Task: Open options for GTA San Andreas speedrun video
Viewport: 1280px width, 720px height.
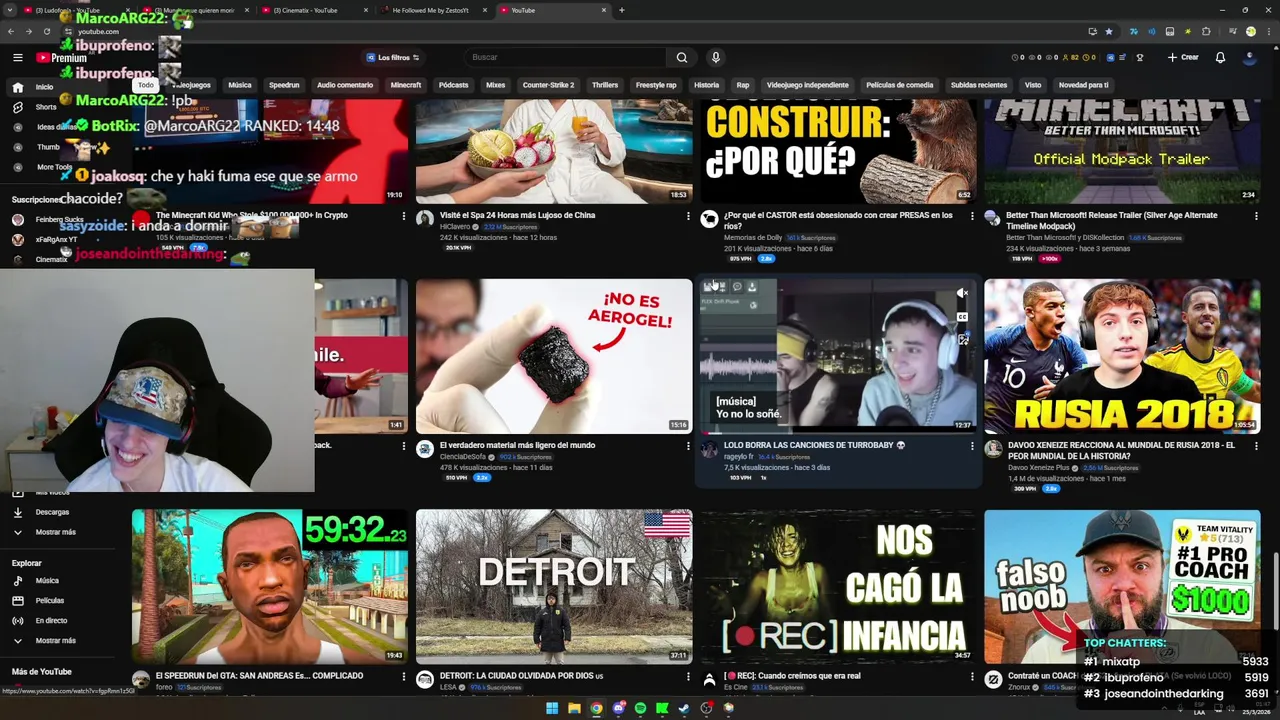Action: [404, 676]
